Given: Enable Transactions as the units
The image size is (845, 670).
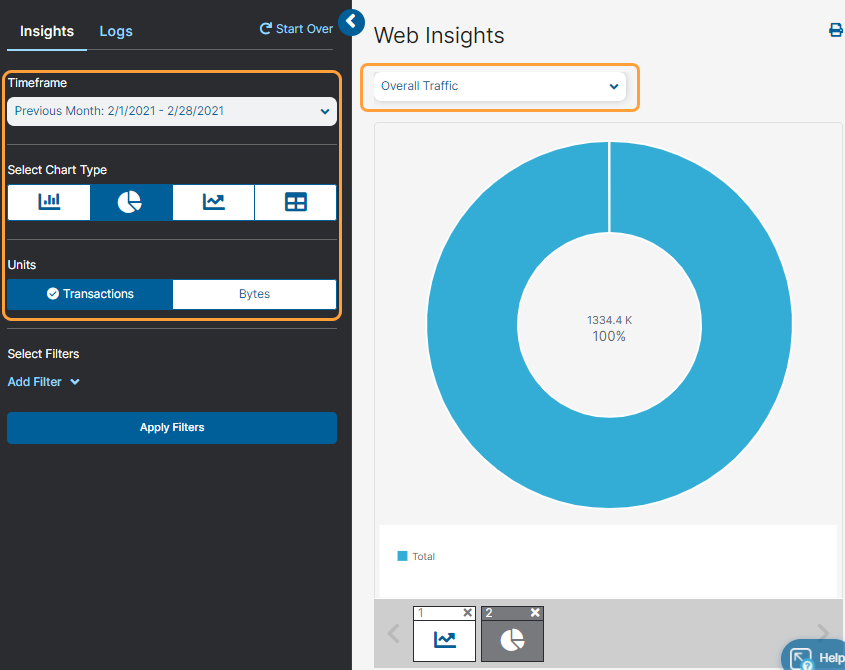Looking at the screenshot, I should 89,293.
